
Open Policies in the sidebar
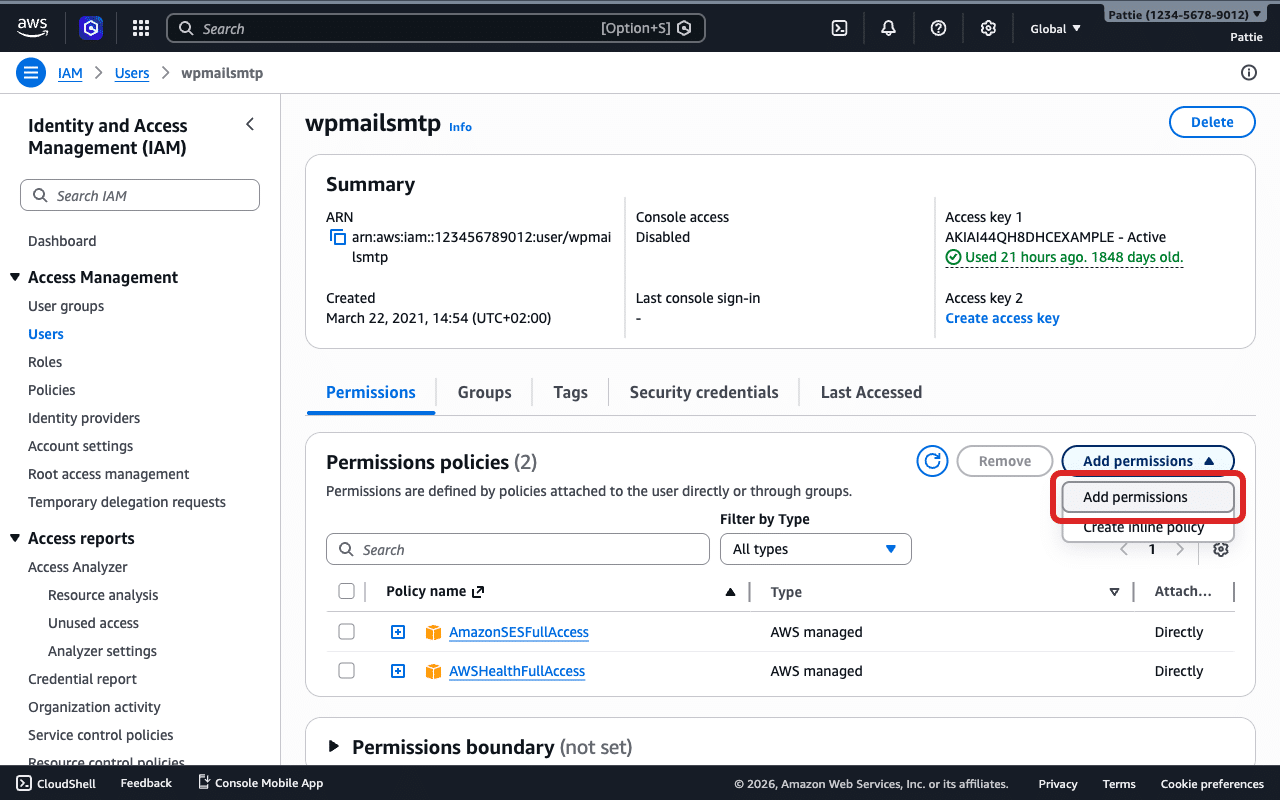52,390
